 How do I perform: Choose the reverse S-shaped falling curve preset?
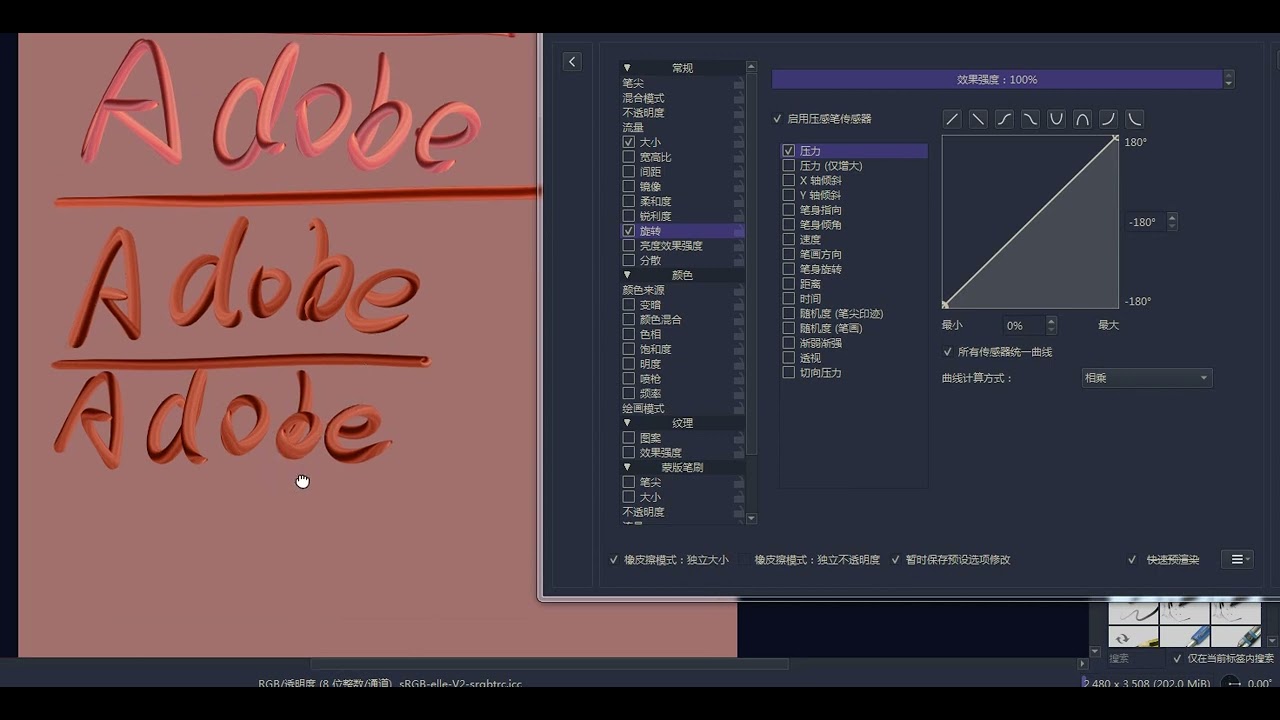click(x=1030, y=119)
